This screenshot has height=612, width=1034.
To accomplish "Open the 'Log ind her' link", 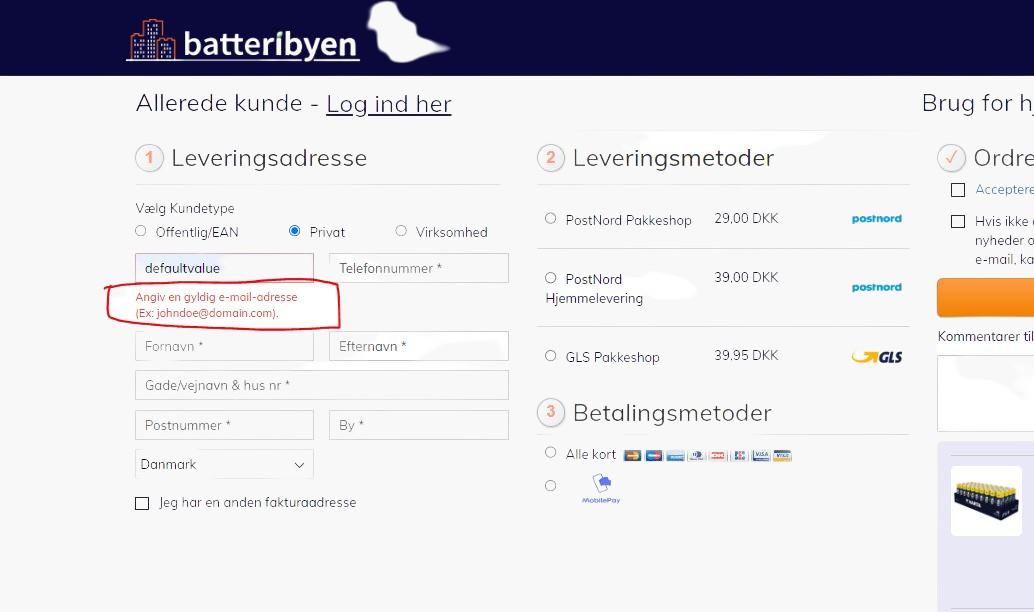I will pyautogui.click(x=388, y=104).
